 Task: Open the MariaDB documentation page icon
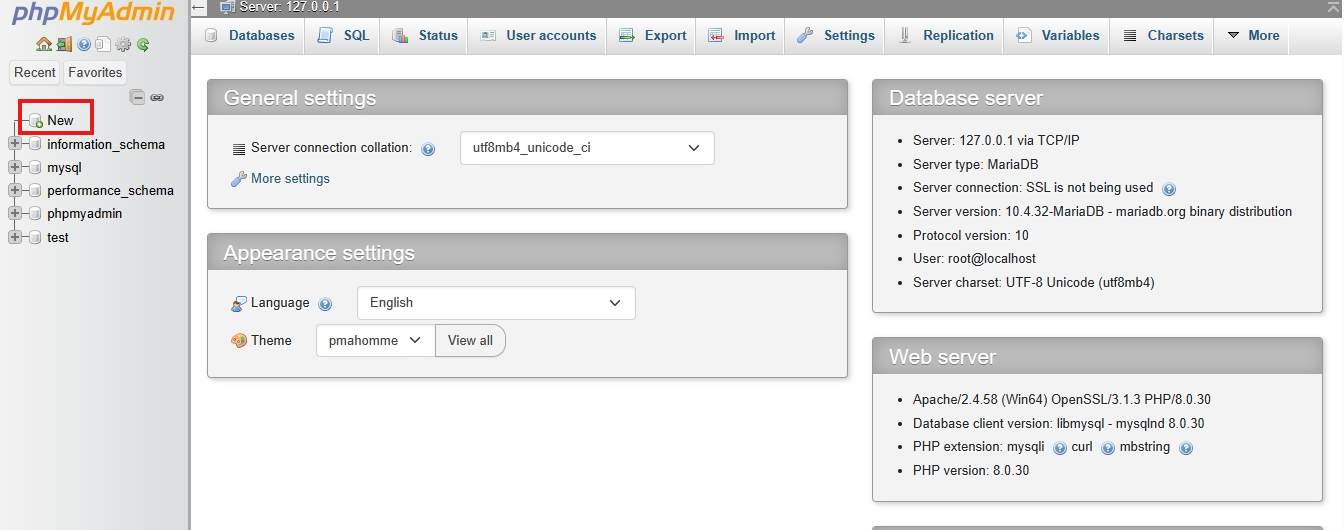(103, 45)
